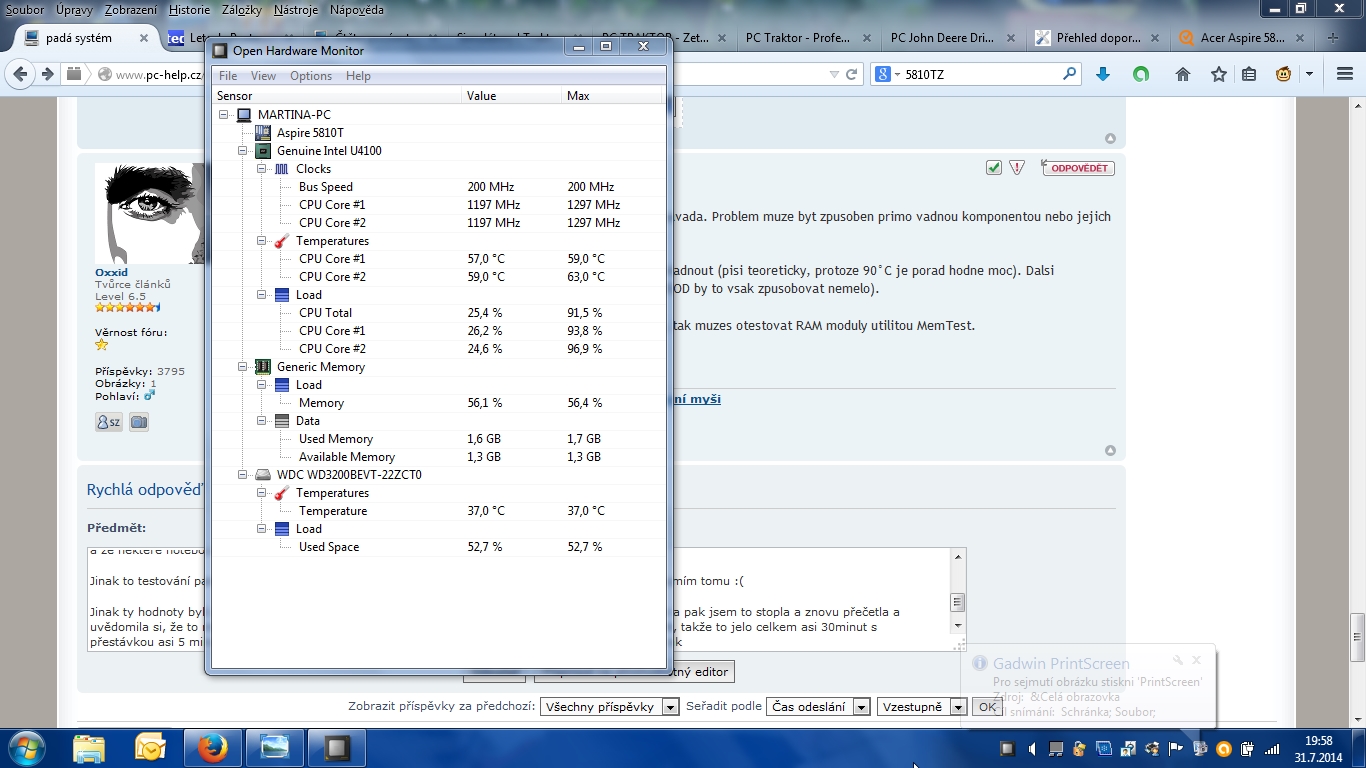
Task: Click the Genuine Intel U4100 CPU icon
Action: click(263, 151)
